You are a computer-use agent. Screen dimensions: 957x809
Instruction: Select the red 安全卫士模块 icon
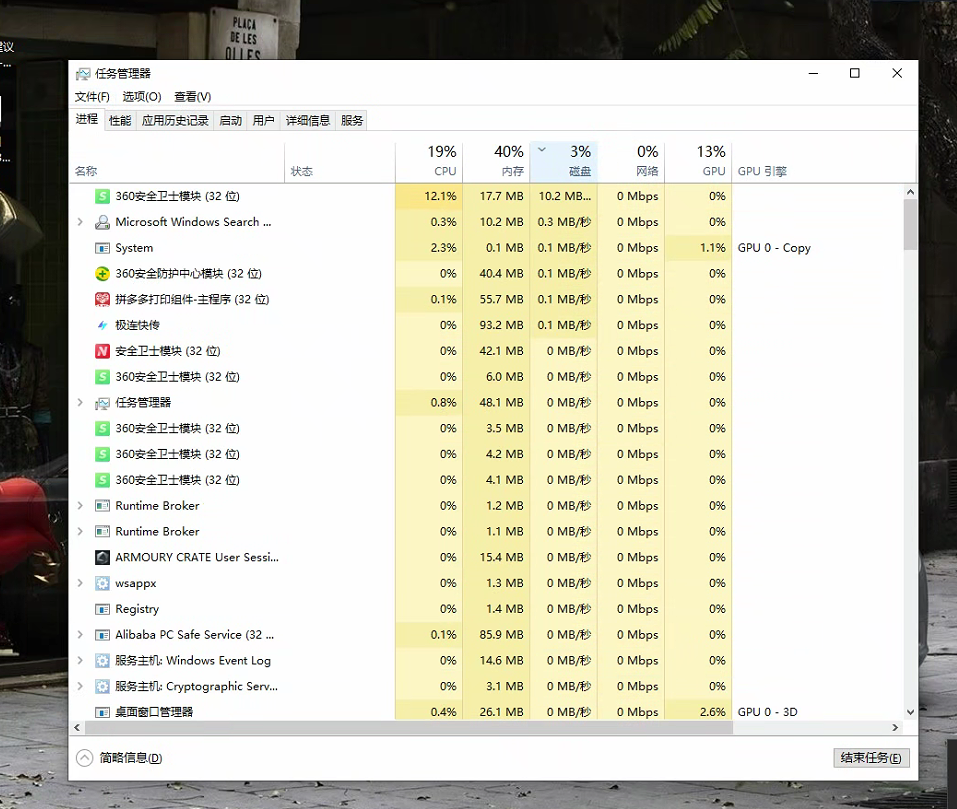[x=102, y=351]
